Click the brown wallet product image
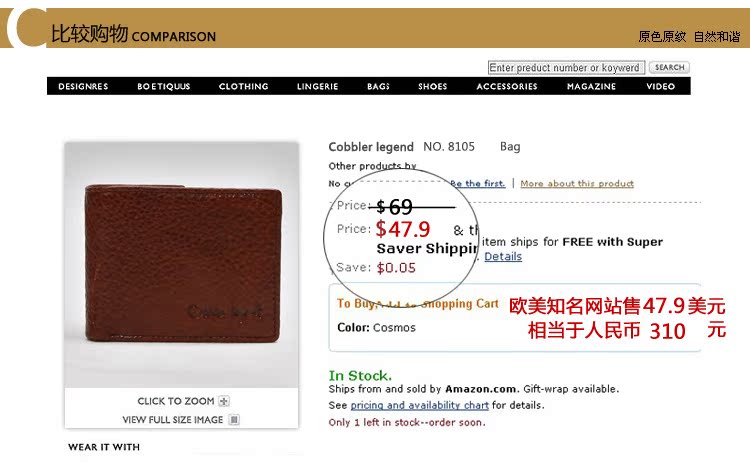Screen dimensions: 750x463 click(x=182, y=264)
